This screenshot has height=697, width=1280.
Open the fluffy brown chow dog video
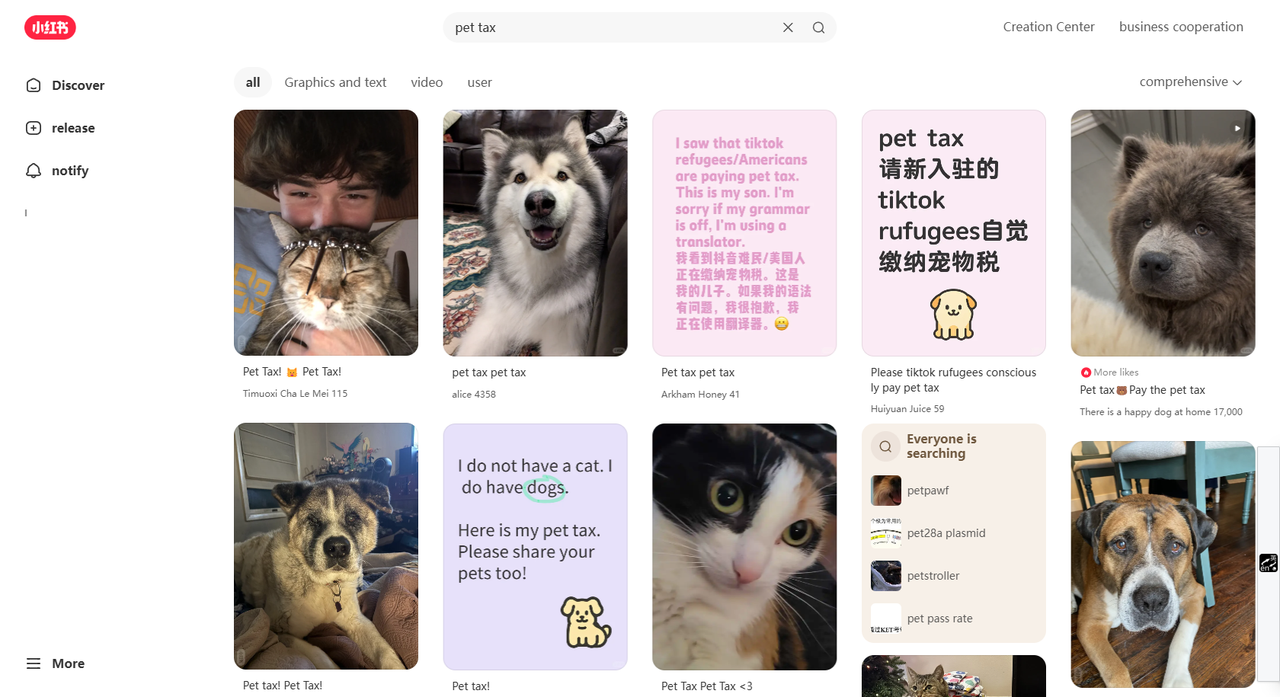point(1163,233)
